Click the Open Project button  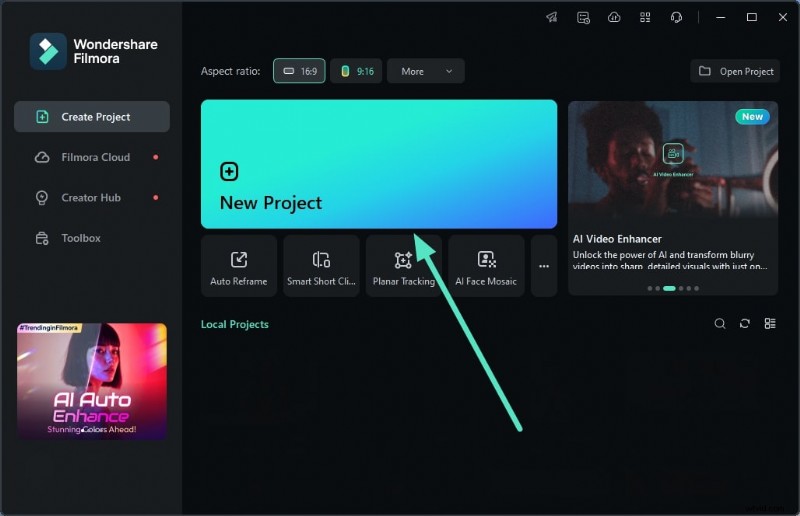(735, 71)
